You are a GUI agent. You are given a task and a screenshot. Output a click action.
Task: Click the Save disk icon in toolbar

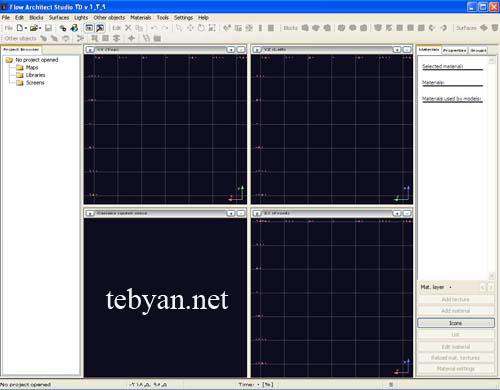click(48, 28)
